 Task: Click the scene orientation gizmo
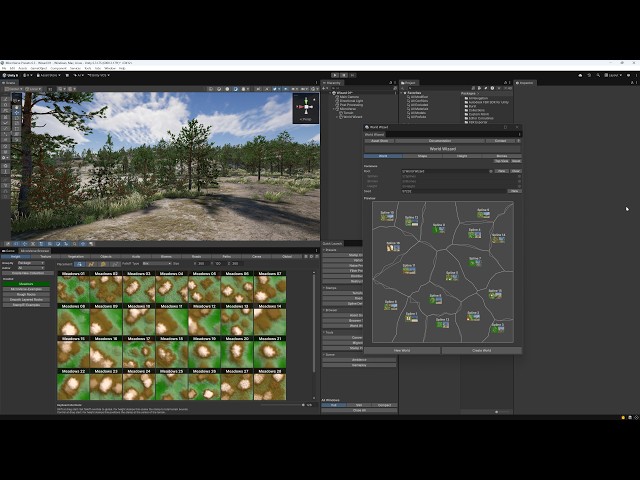click(x=306, y=107)
